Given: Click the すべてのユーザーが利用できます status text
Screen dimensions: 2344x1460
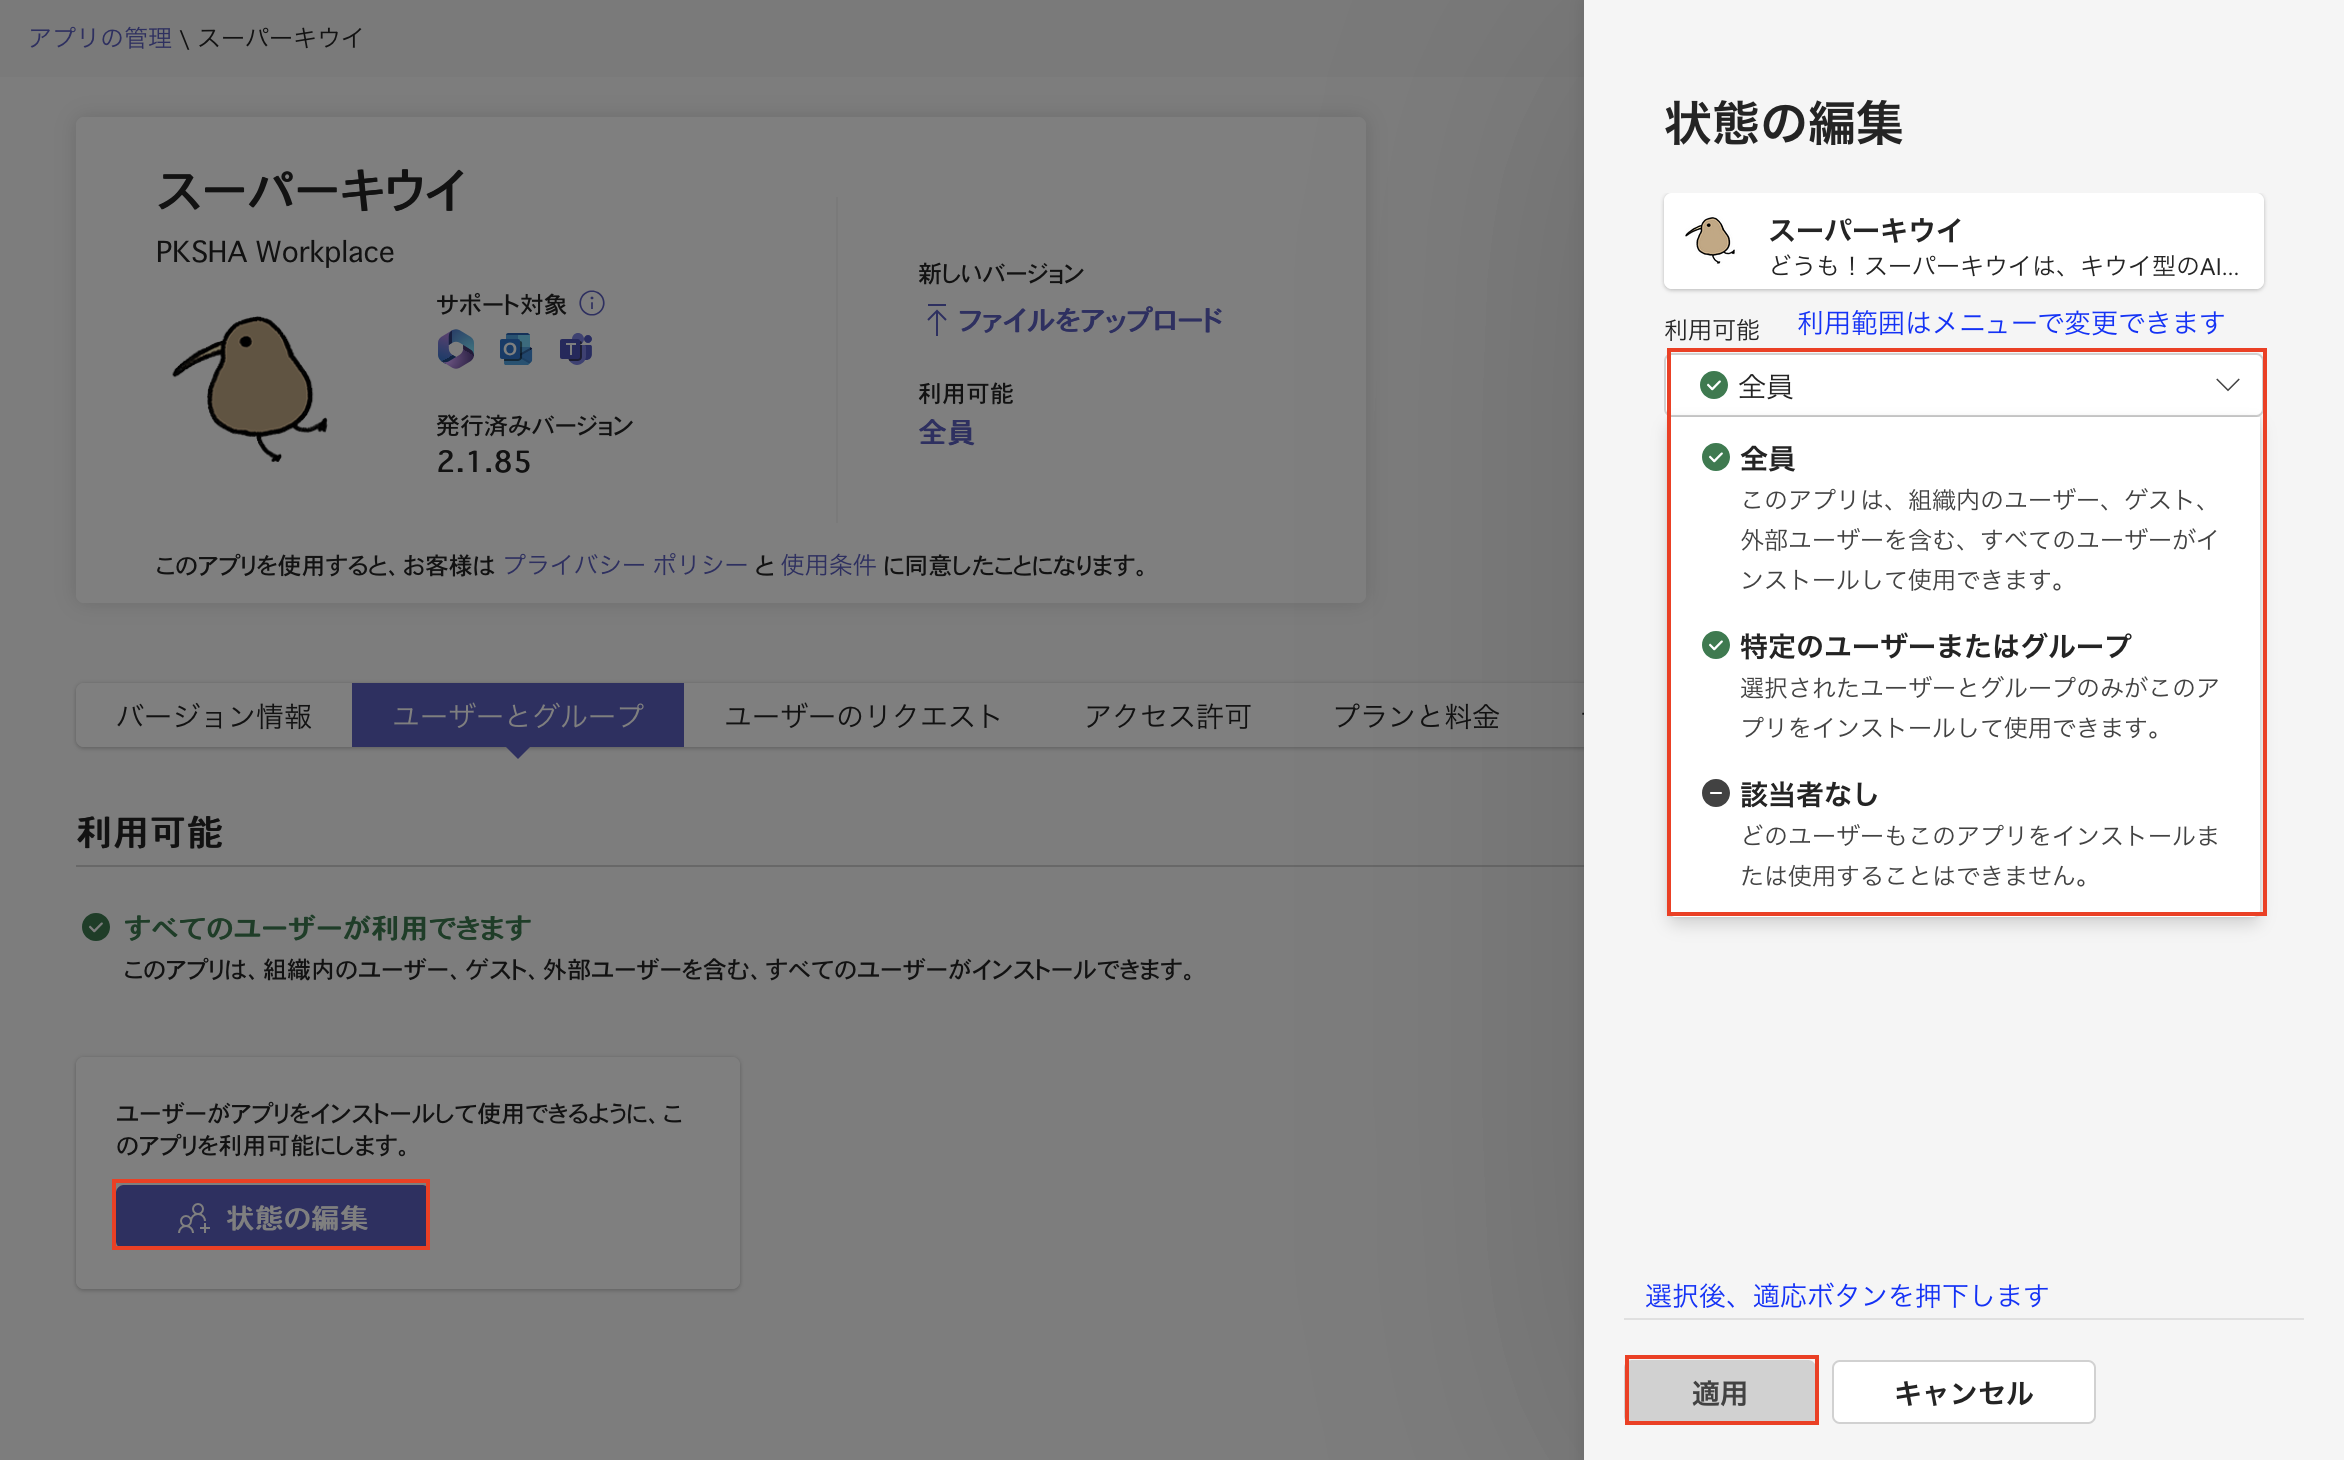Looking at the screenshot, I should point(327,928).
